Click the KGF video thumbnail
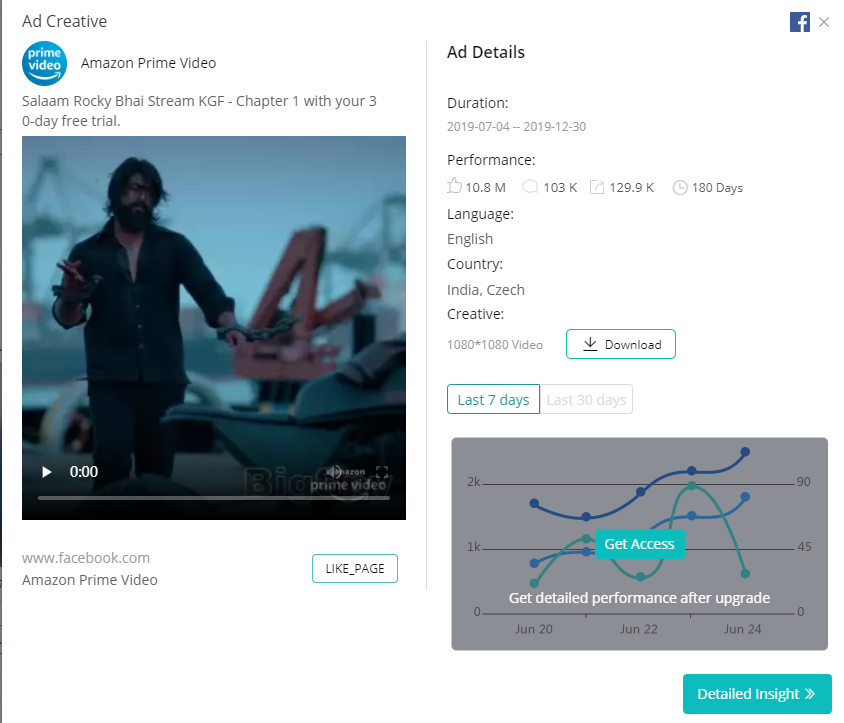This screenshot has width=844, height=723. click(x=214, y=328)
